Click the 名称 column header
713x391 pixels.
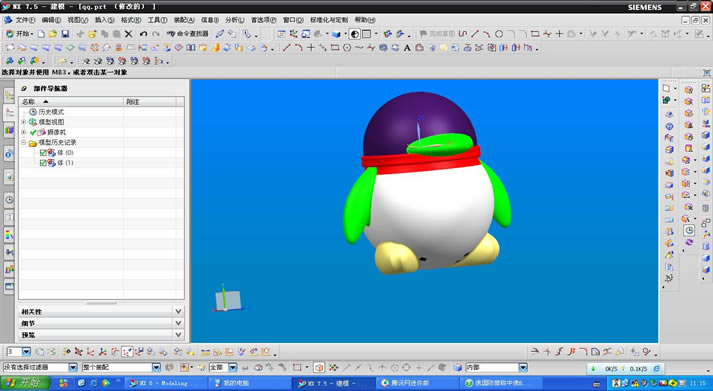(x=71, y=102)
